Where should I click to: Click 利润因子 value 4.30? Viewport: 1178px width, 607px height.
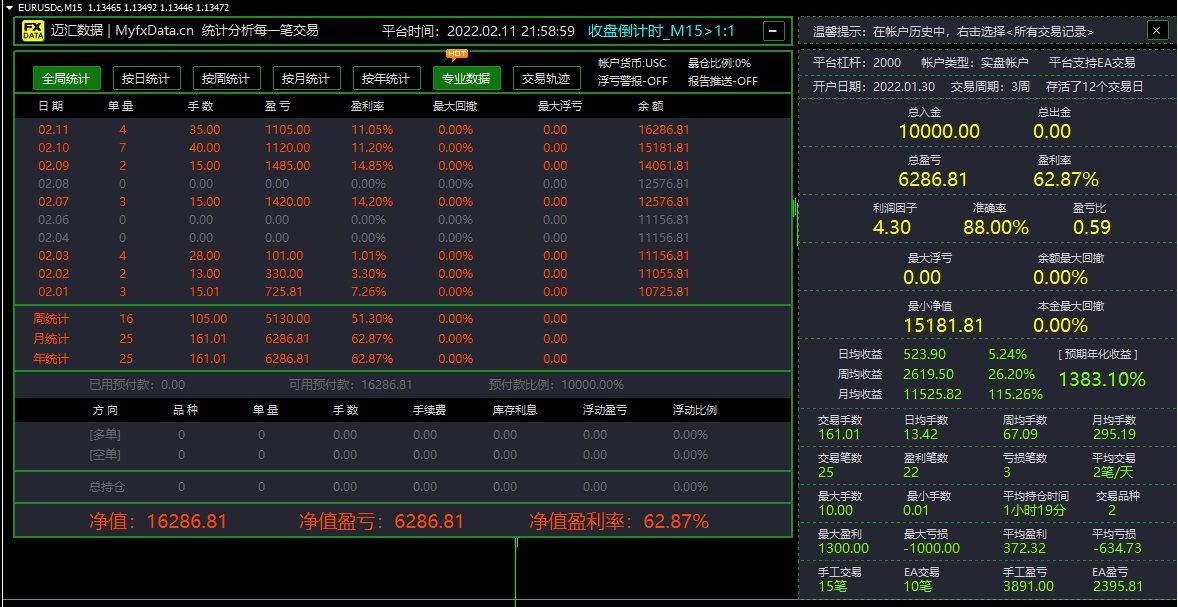pyautogui.click(x=892, y=228)
